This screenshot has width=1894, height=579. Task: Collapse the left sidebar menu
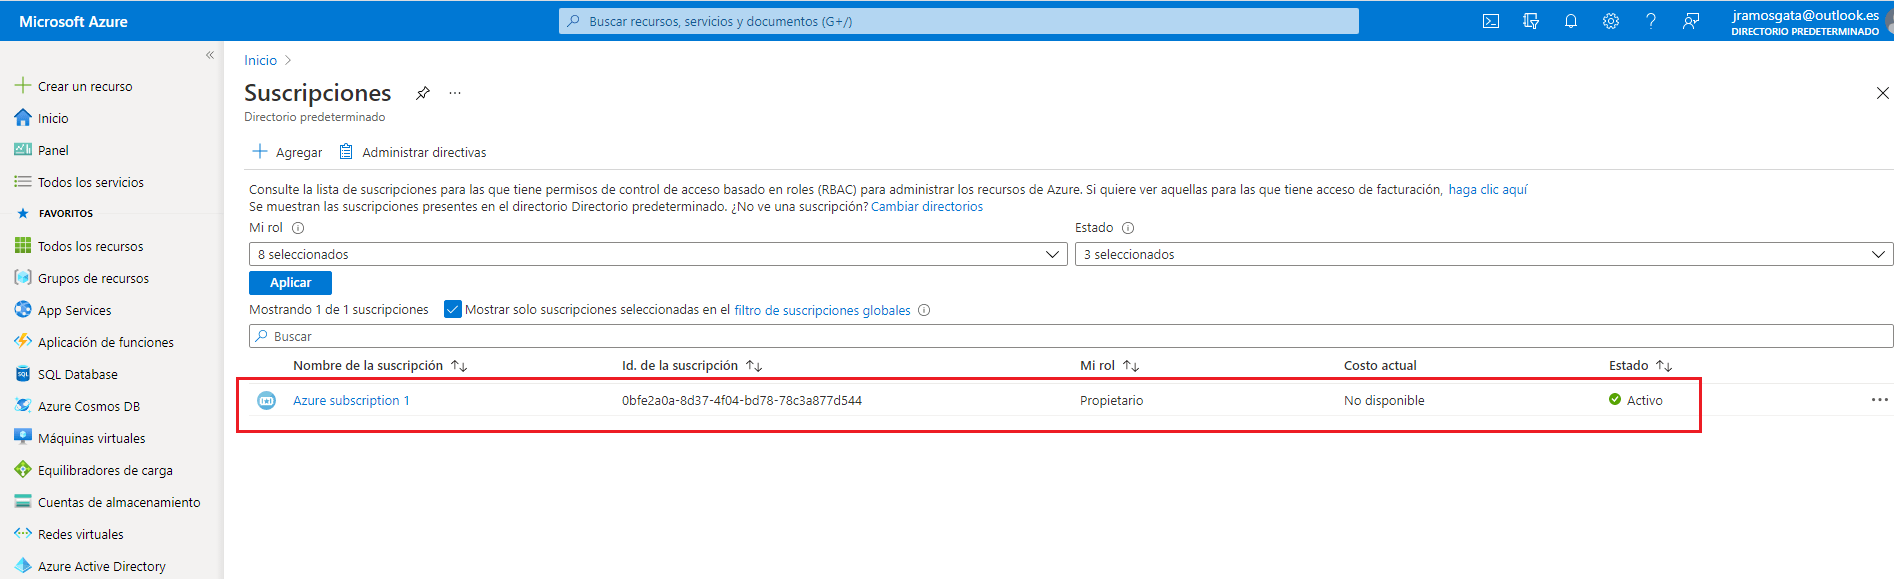[210, 55]
